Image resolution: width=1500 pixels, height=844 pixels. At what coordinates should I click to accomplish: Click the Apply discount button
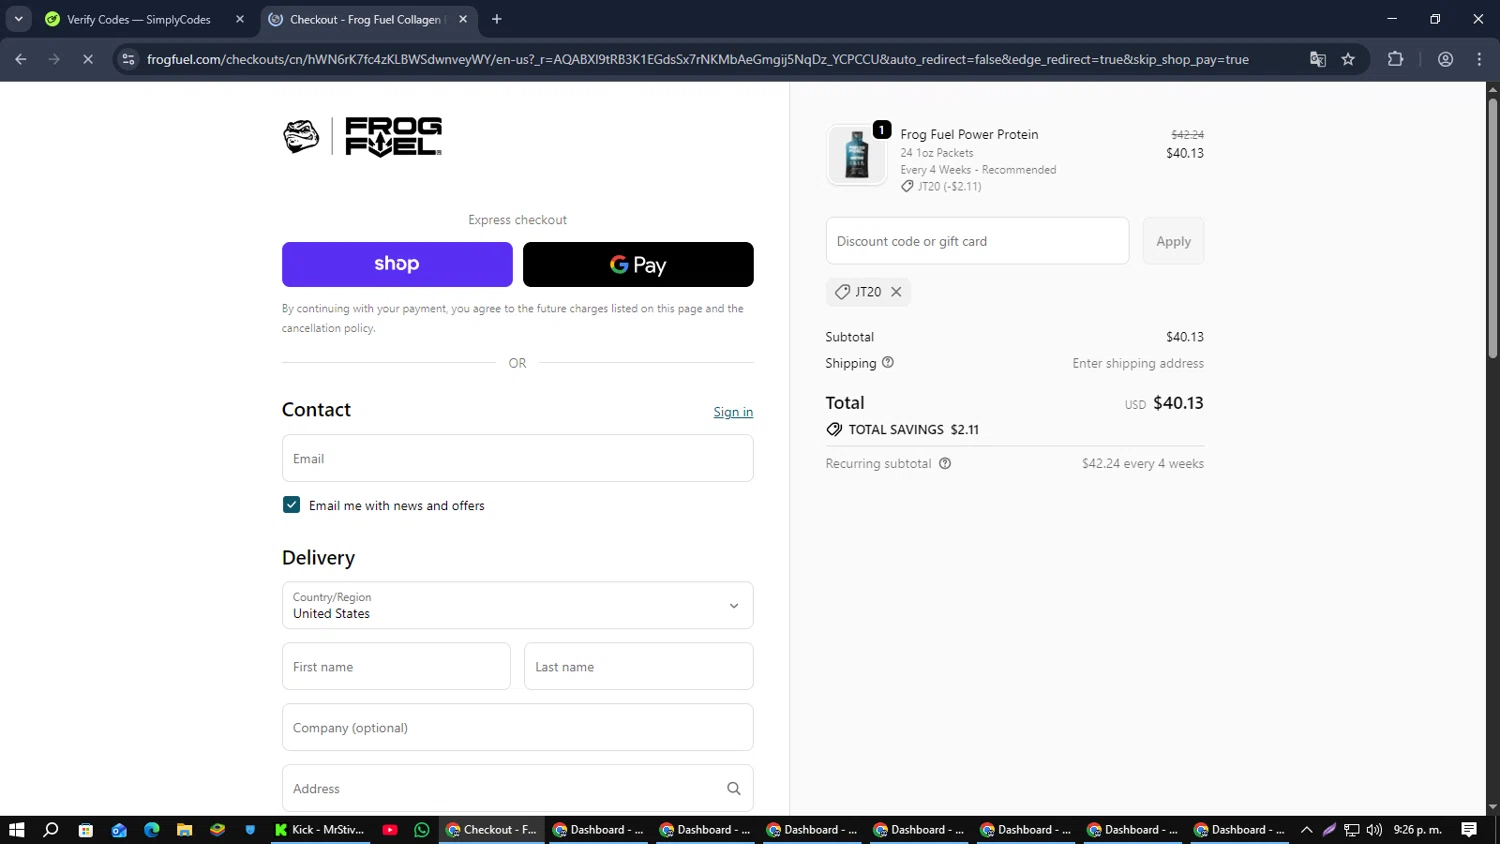[x=1173, y=241]
